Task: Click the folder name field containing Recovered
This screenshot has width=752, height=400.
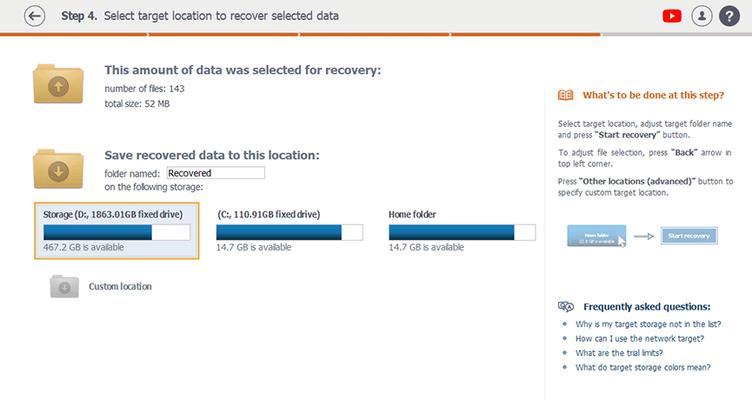Action: (x=215, y=173)
